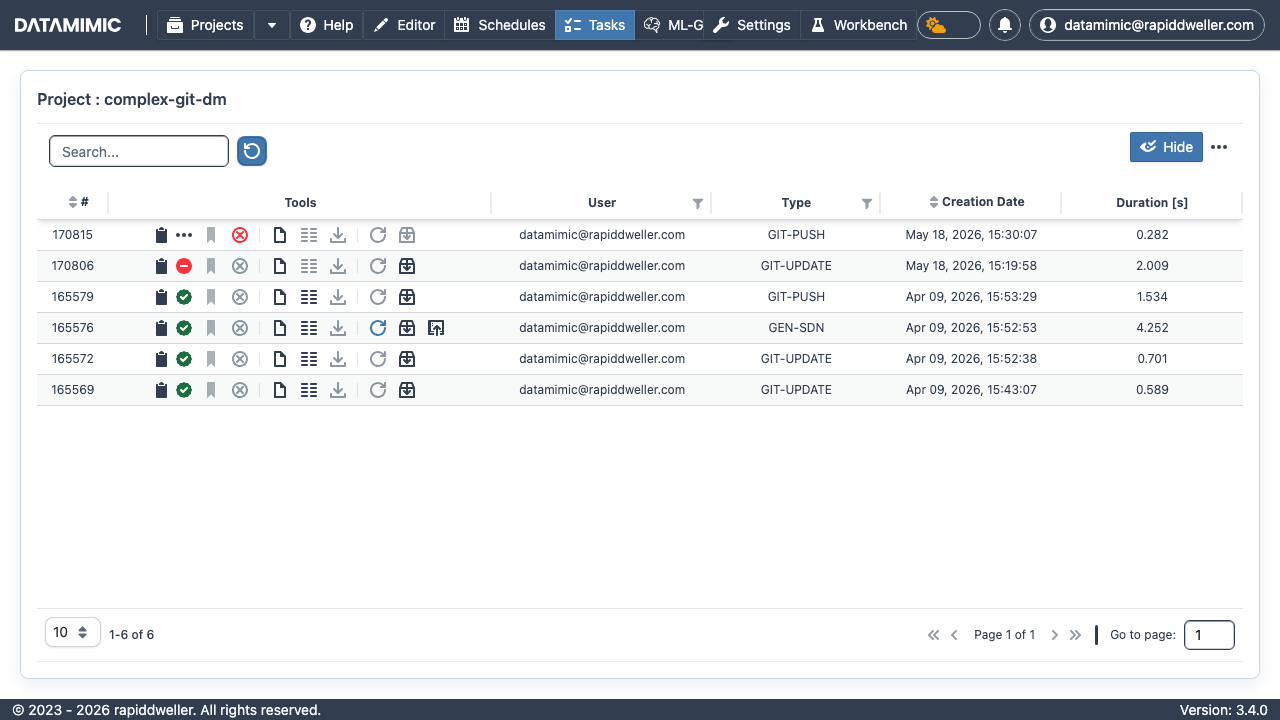Click the download icon in row 165569

click(x=338, y=390)
